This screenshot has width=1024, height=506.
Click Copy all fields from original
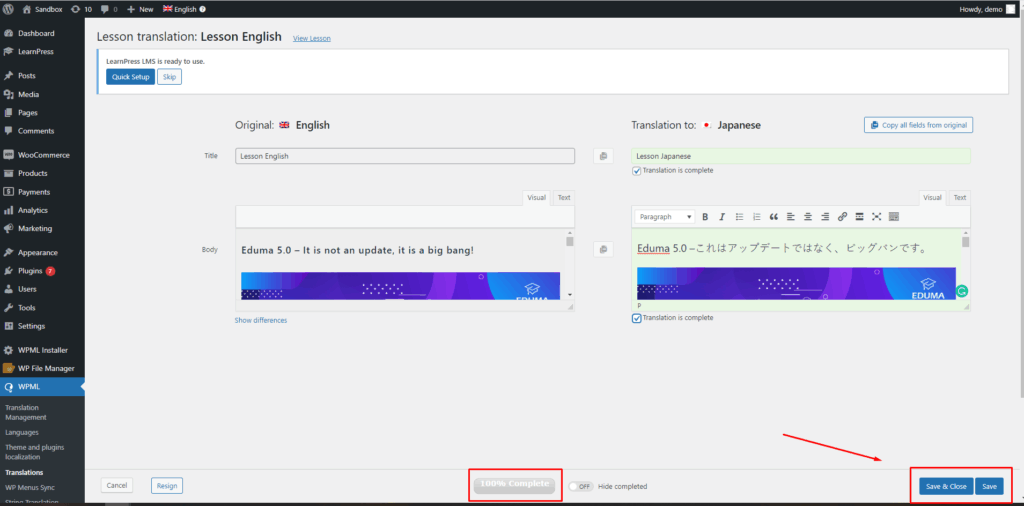pos(918,125)
